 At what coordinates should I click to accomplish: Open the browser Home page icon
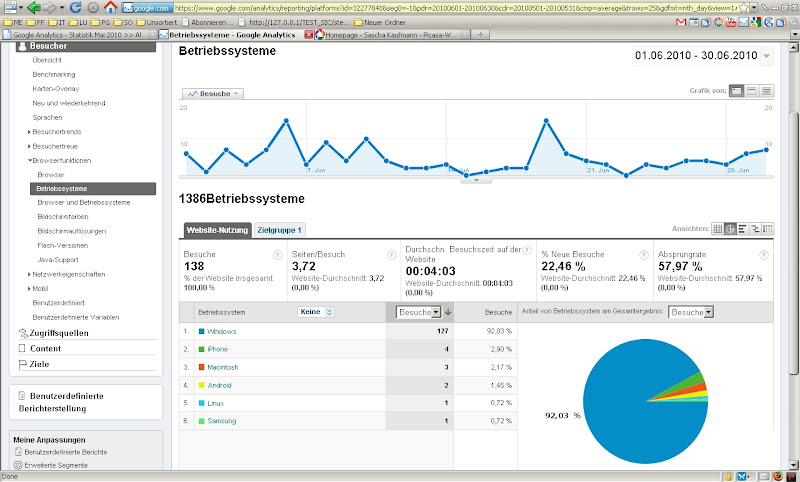coord(110,7)
